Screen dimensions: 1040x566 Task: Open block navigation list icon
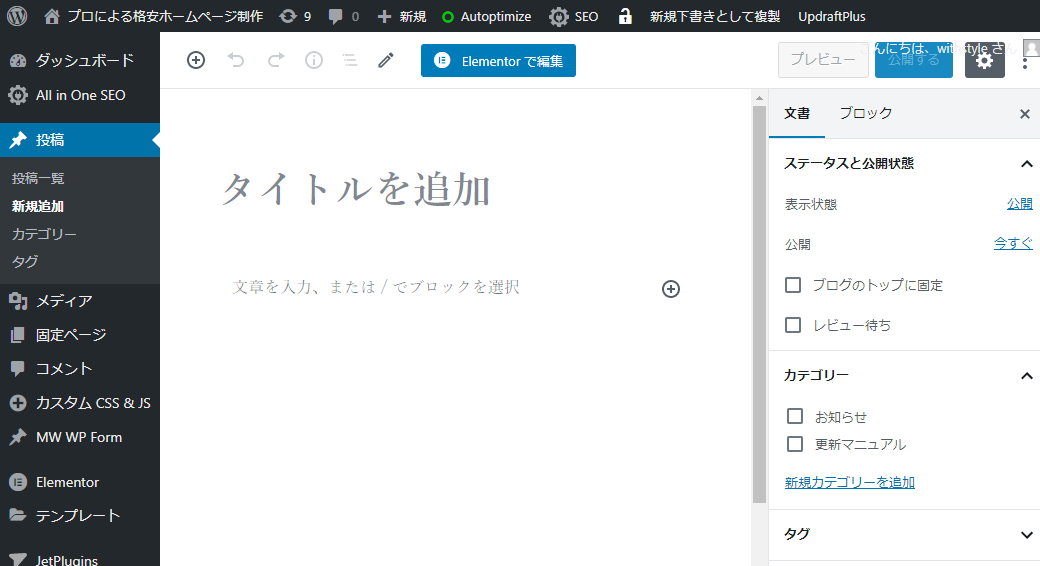(x=350, y=60)
